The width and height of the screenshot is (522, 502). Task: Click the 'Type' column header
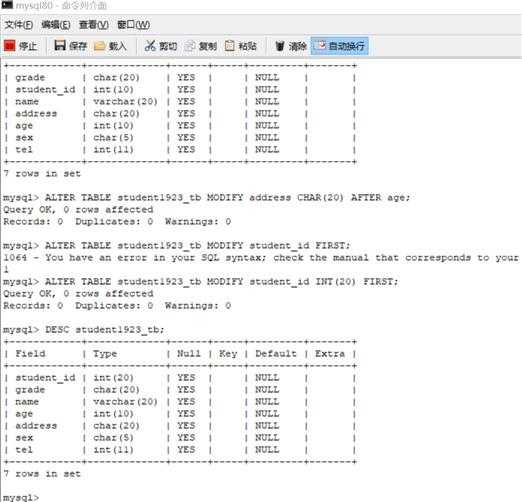point(105,354)
